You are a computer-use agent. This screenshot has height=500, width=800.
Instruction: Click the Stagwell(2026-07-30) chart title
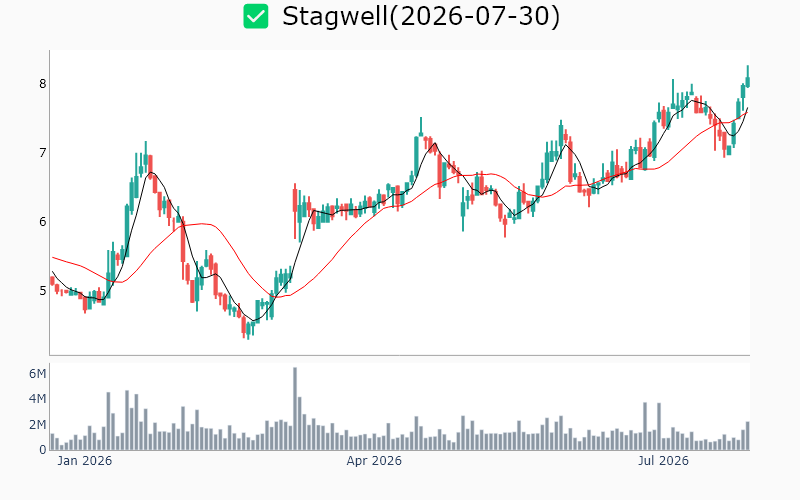pos(421,16)
